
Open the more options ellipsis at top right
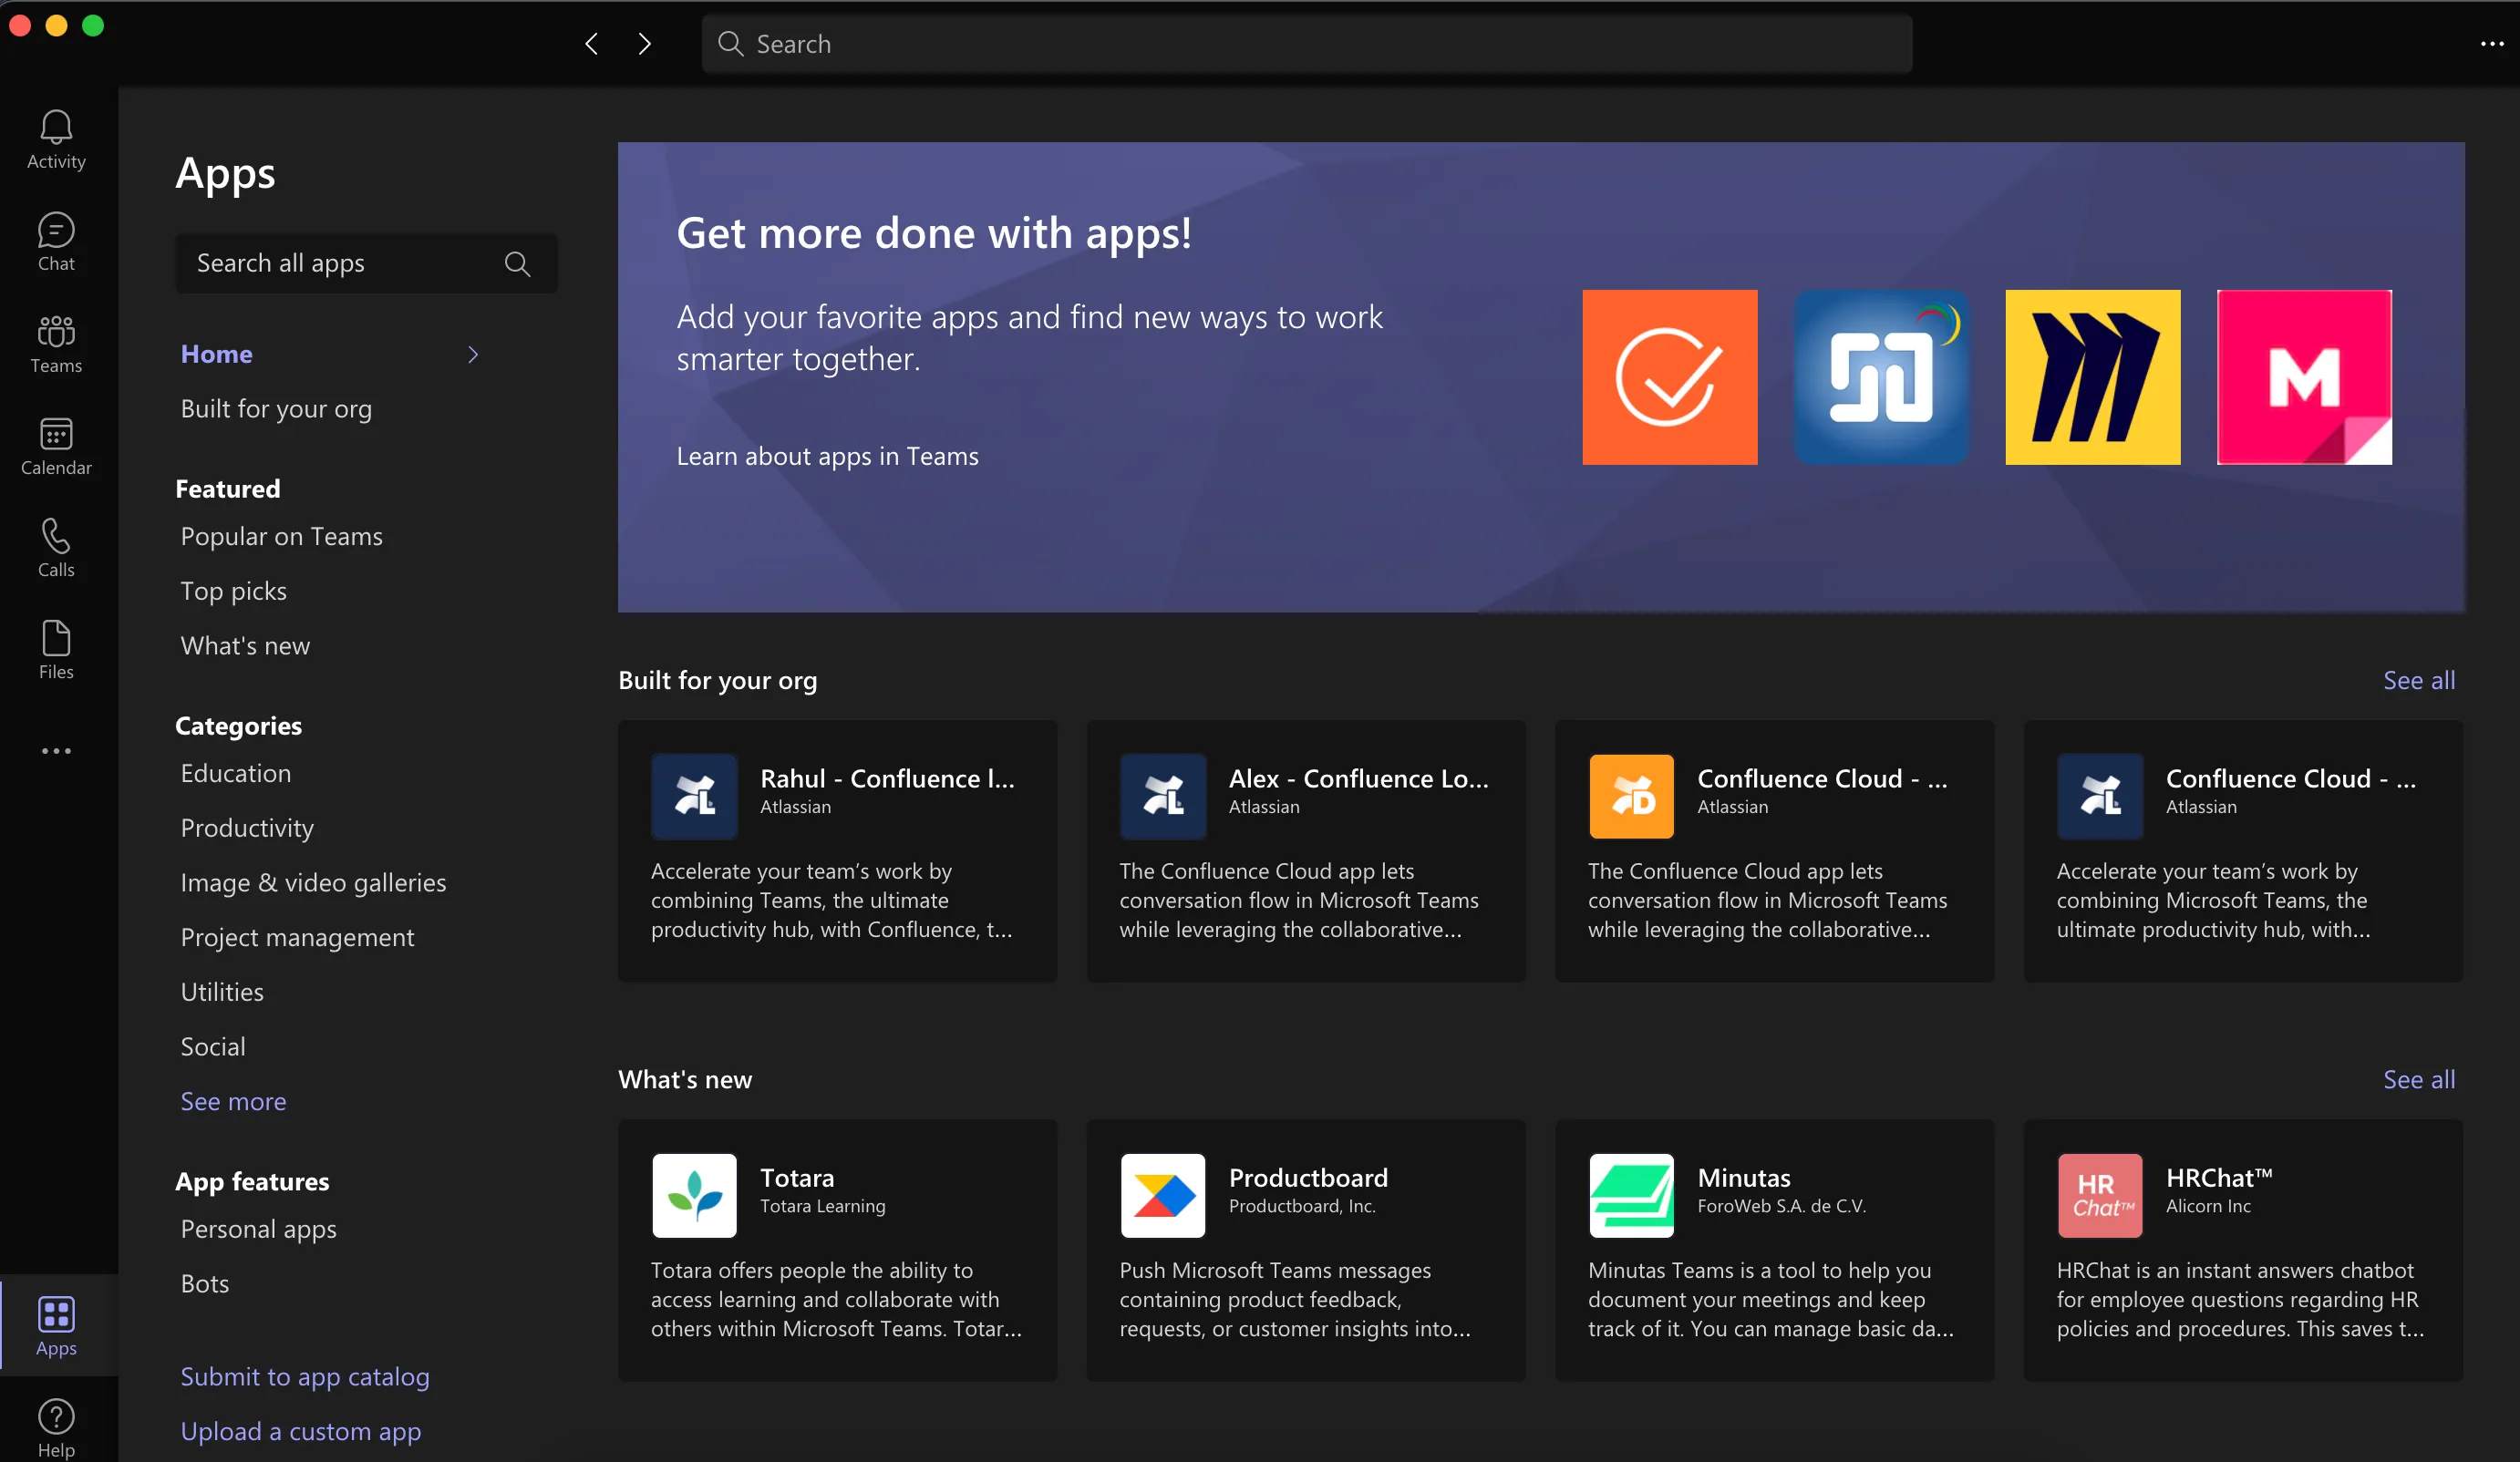pyautogui.click(x=2492, y=44)
